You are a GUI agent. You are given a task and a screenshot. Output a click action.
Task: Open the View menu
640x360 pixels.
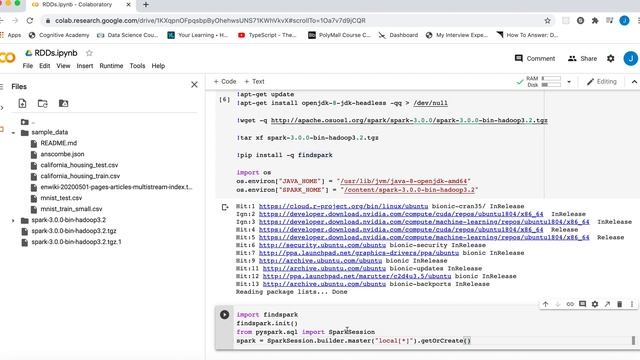[x=63, y=66]
